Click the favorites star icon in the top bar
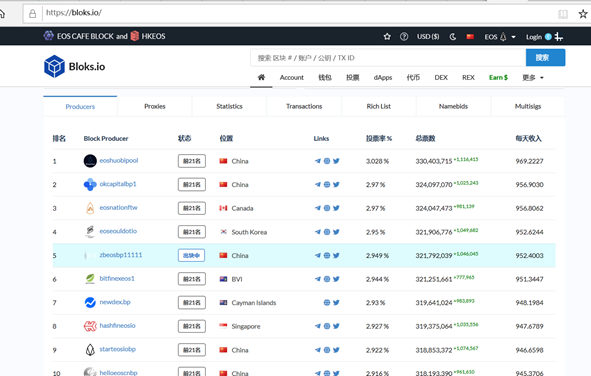 pos(387,37)
